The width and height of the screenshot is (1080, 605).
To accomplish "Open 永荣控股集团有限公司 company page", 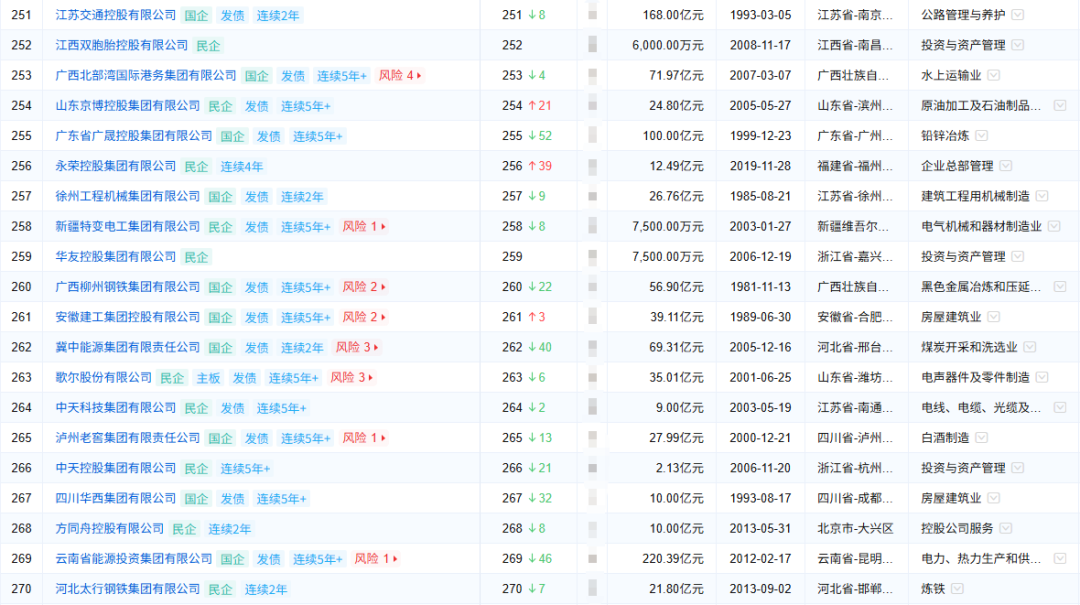I will point(116,165).
